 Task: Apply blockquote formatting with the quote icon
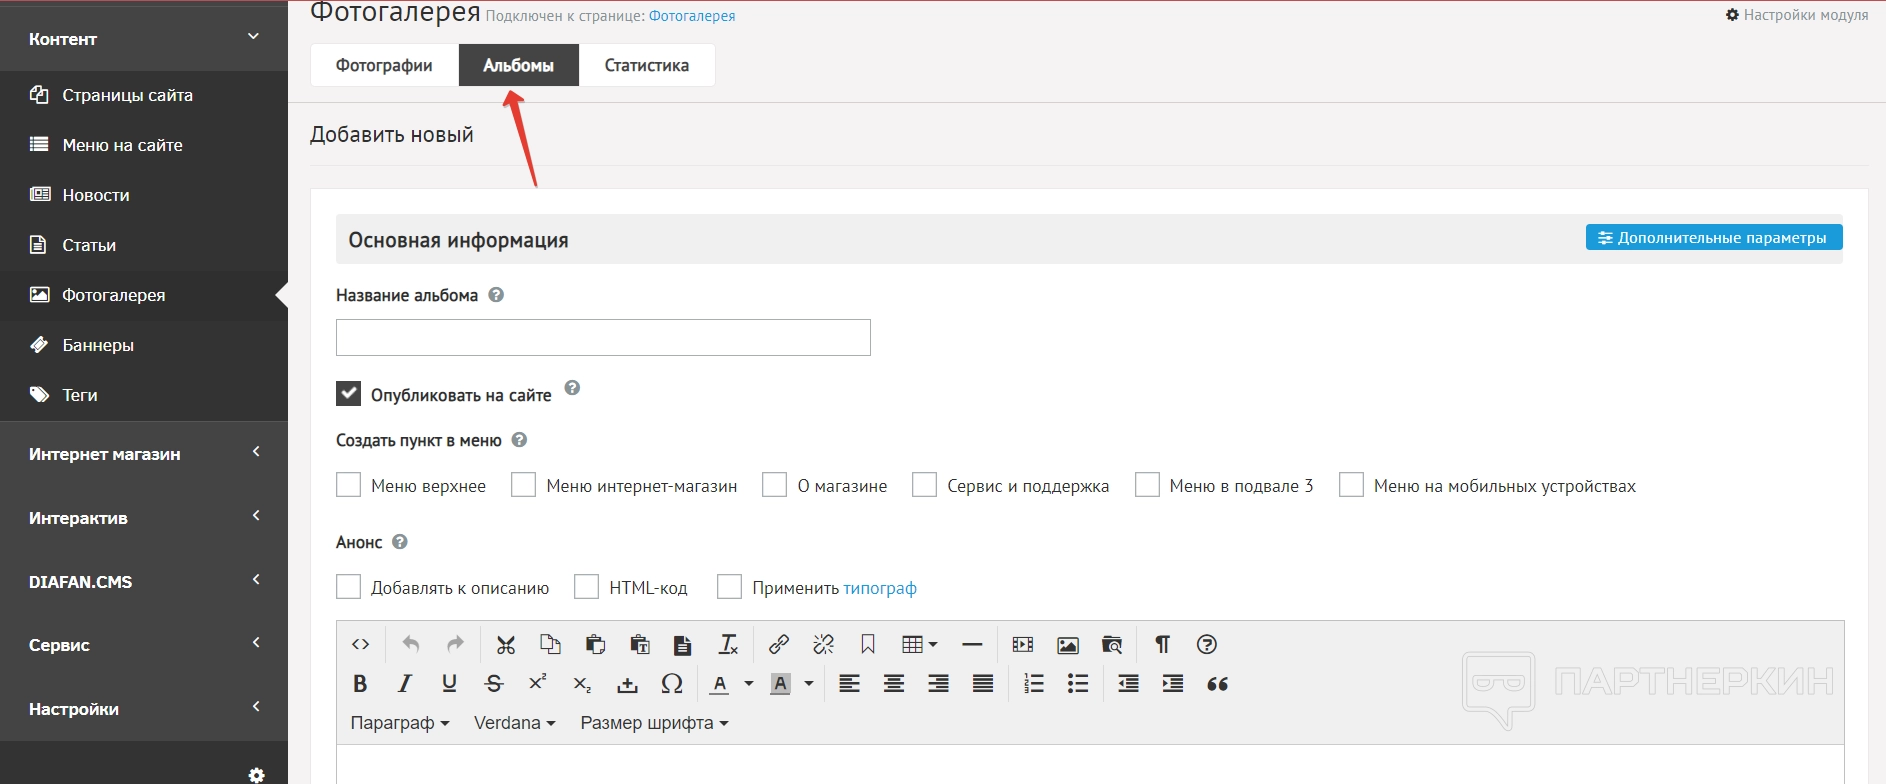click(x=1217, y=684)
